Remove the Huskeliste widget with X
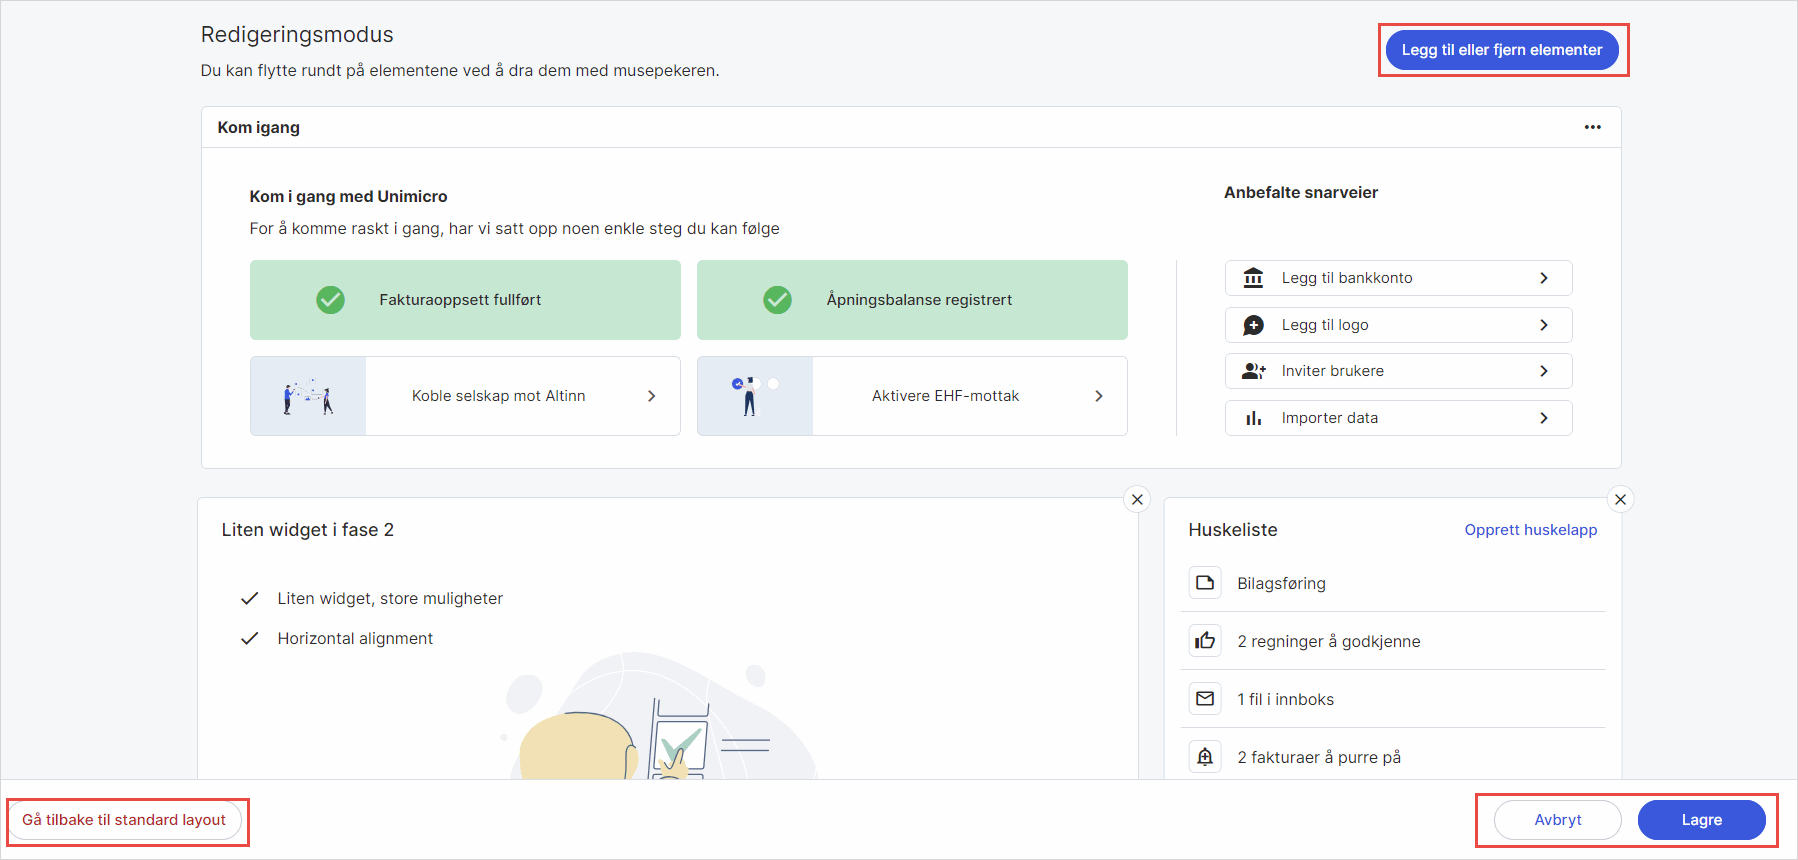Viewport: 1798px width, 860px height. (x=1620, y=499)
